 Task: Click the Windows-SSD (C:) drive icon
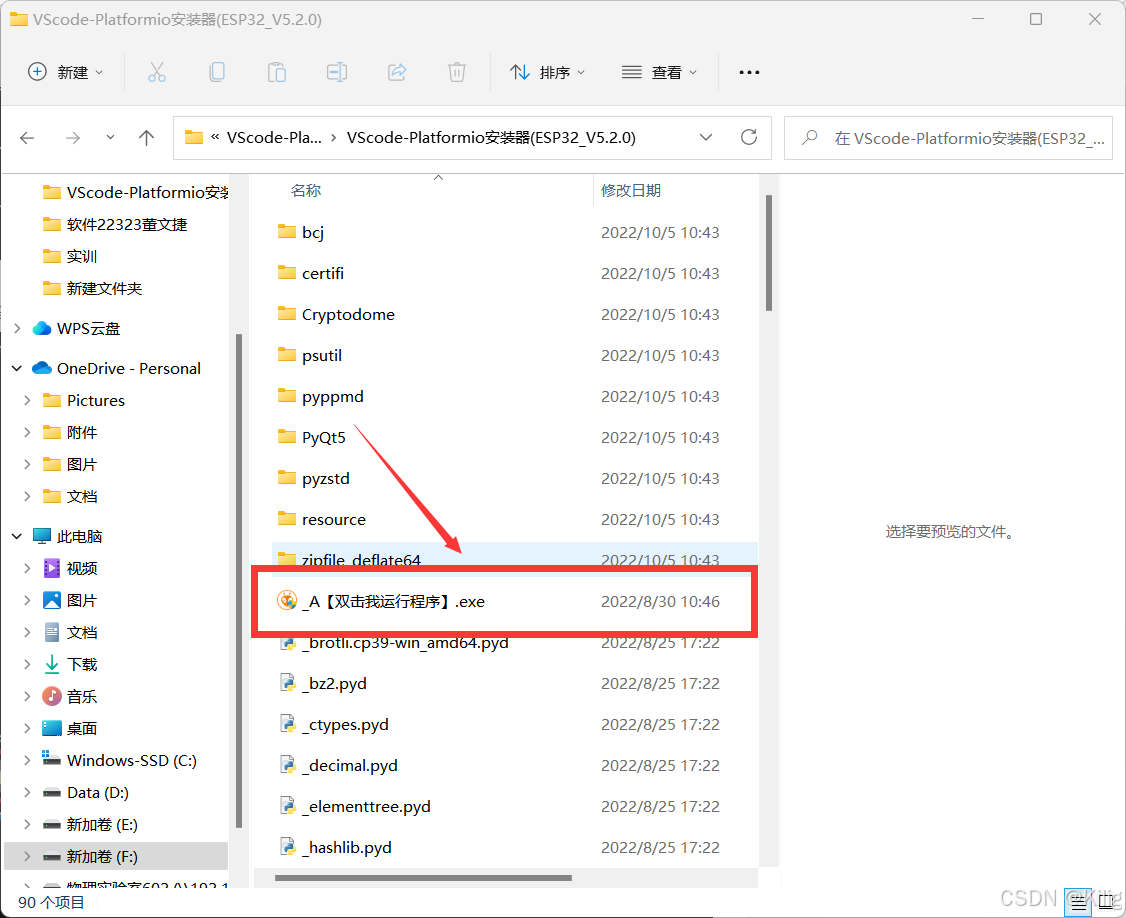(x=51, y=759)
